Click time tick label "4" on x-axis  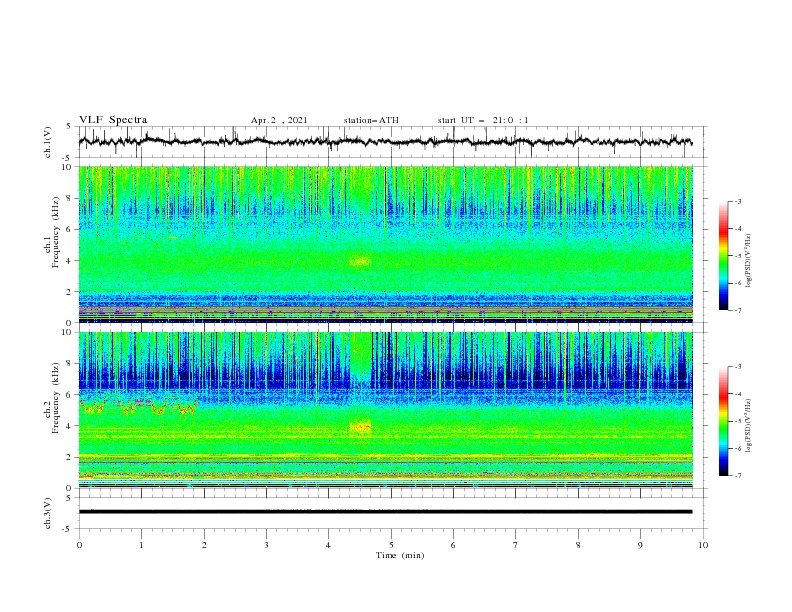coord(328,545)
